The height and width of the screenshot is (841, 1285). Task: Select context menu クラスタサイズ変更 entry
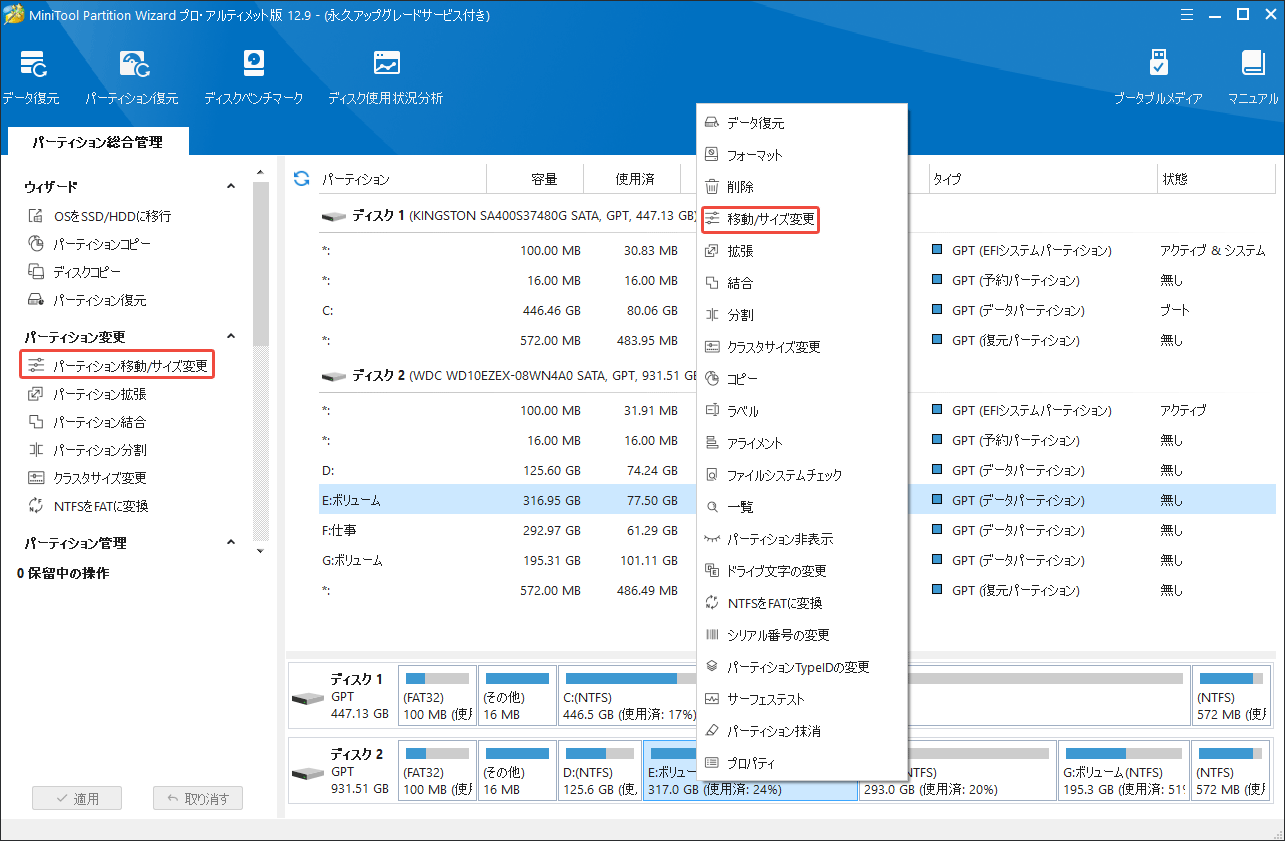(x=802, y=347)
